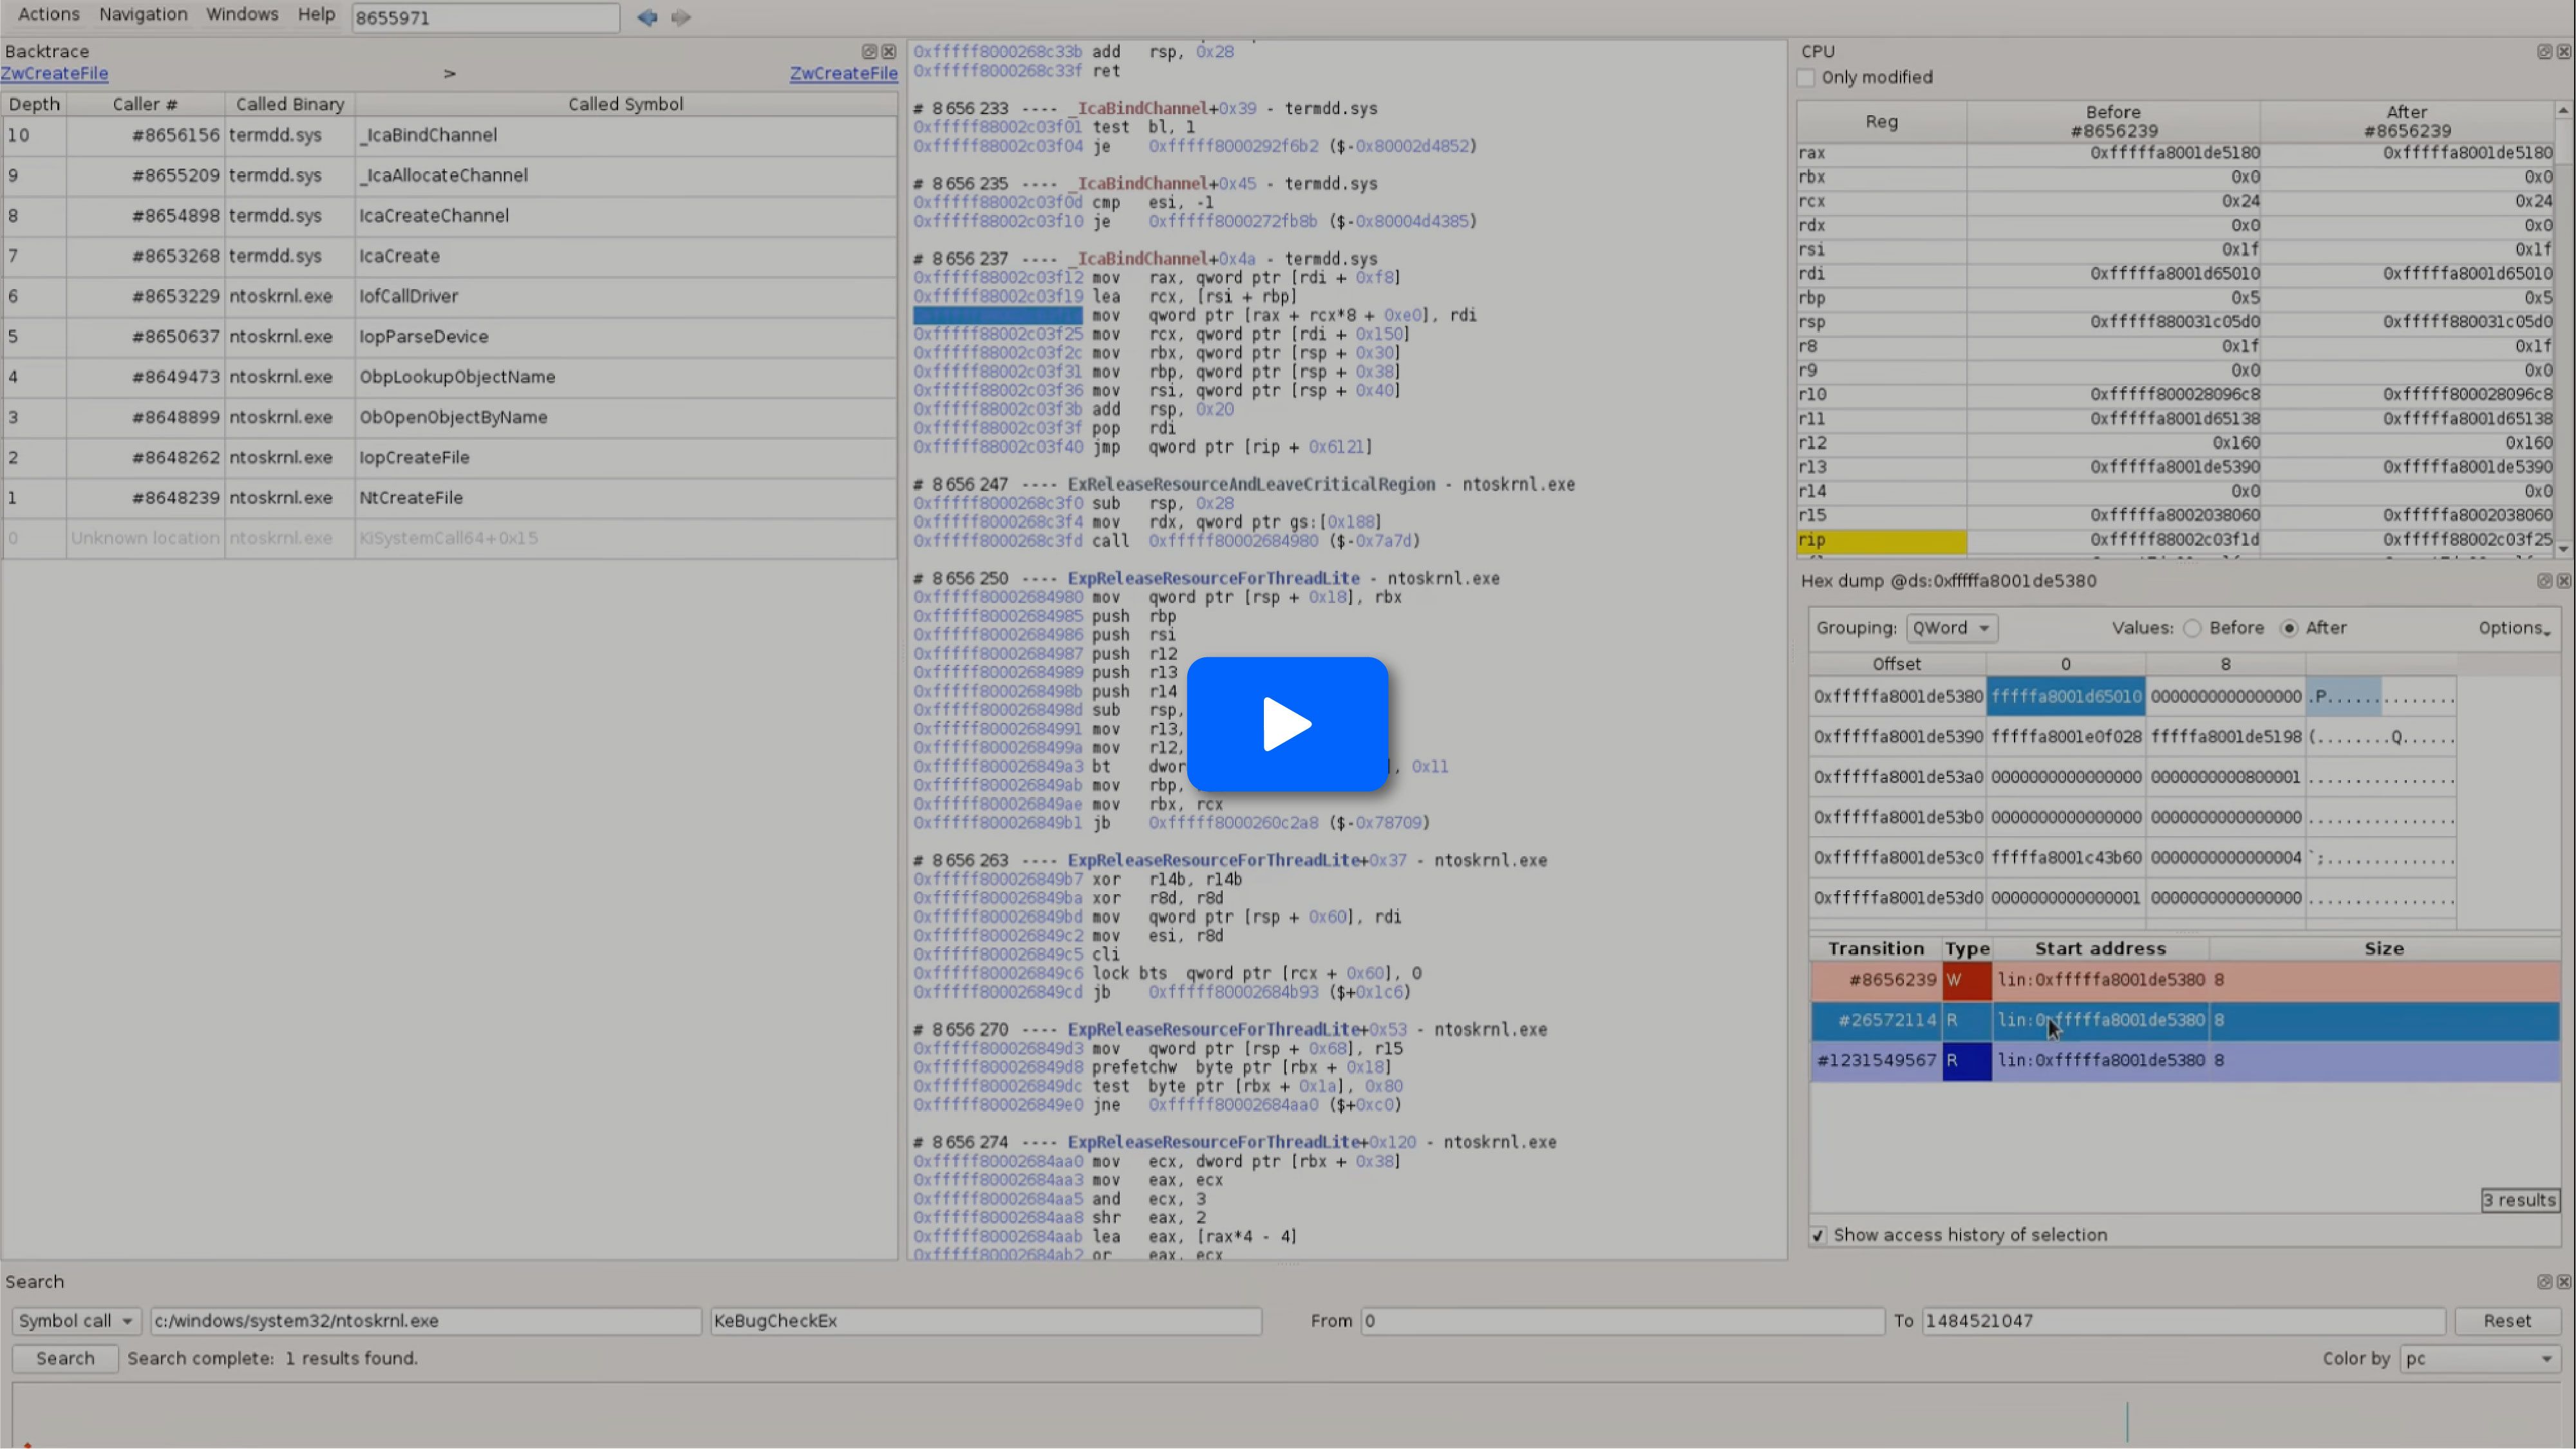2576x1449 pixels.
Task: Open the Grouping QWord dropdown
Action: coord(1951,628)
